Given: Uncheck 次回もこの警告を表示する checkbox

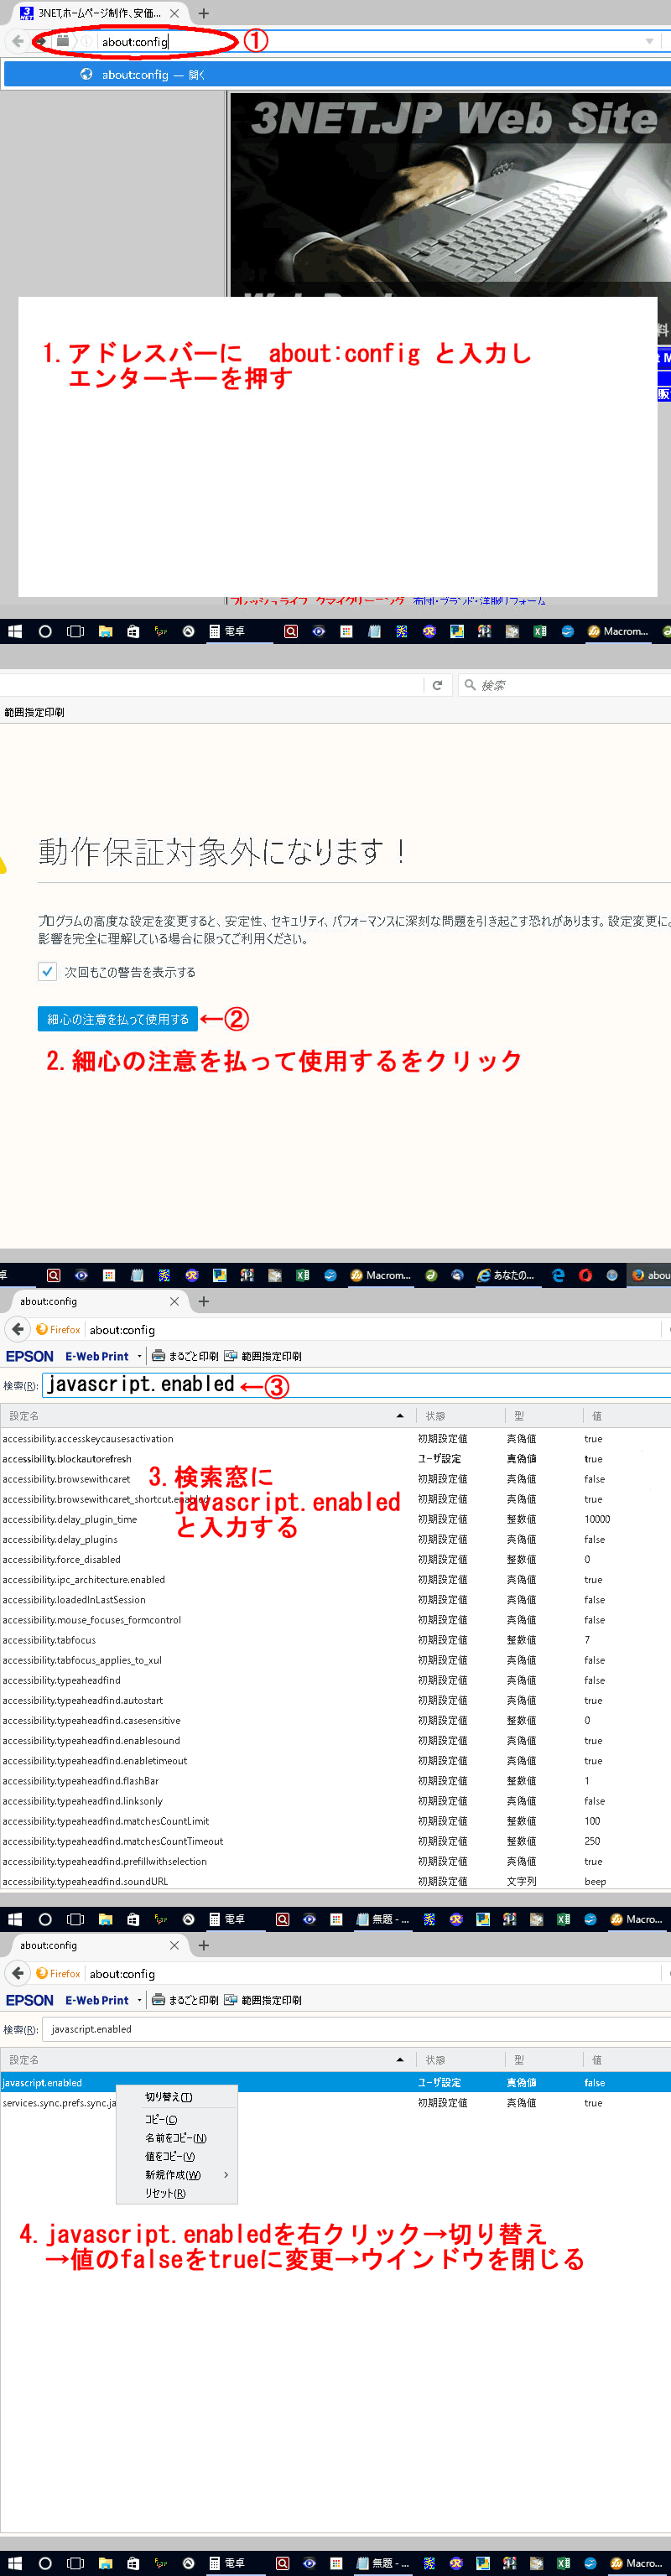Looking at the screenshot, I should pos(47,971).
